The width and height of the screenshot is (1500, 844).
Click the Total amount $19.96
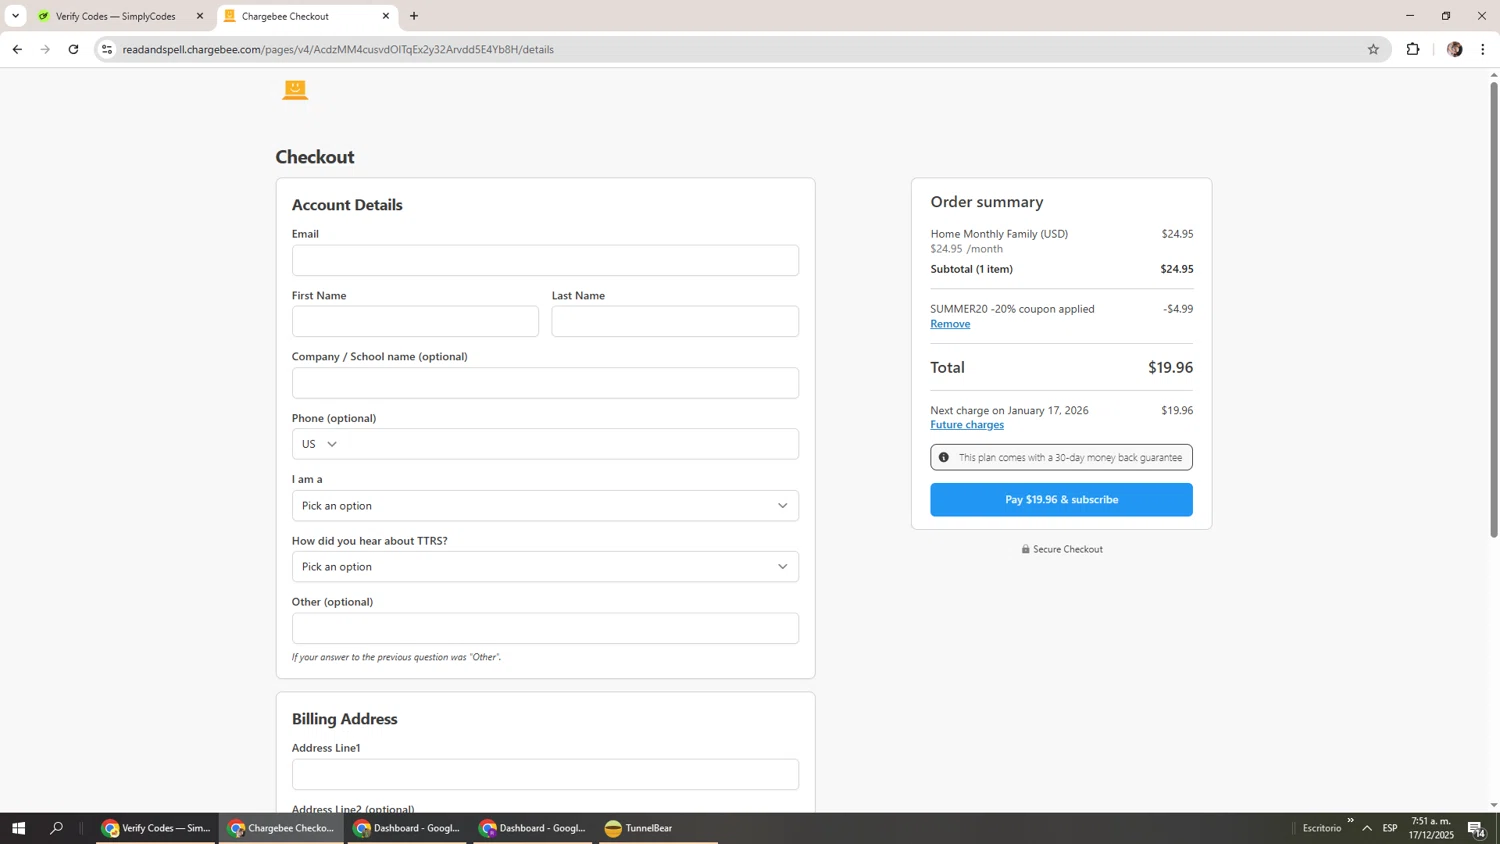pos(1170,367)
